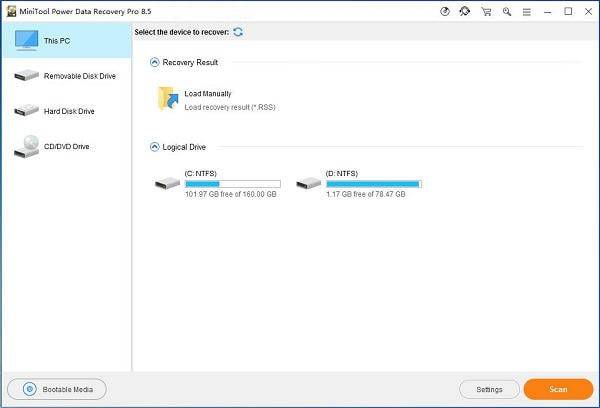600x408 pixels.
Task: Select the C: NTFS drive icon
Action: pos(168,183)
